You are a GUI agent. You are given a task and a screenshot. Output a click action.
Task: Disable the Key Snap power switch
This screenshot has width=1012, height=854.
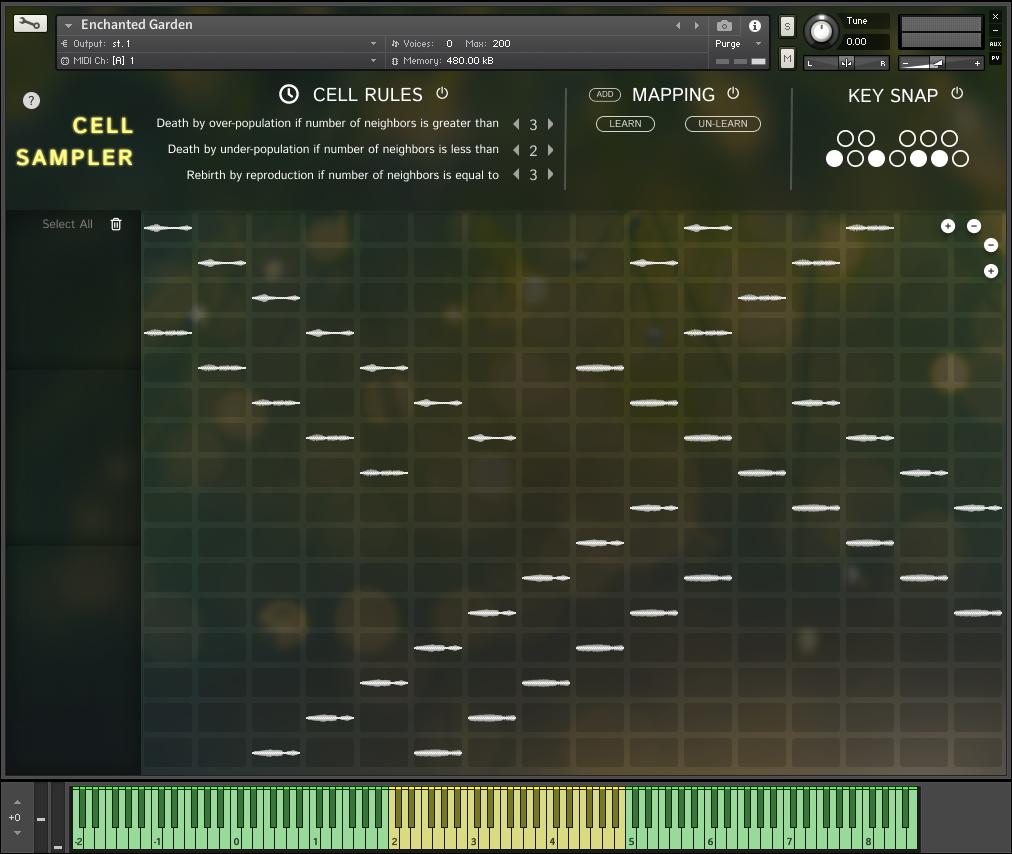[957, 93]
